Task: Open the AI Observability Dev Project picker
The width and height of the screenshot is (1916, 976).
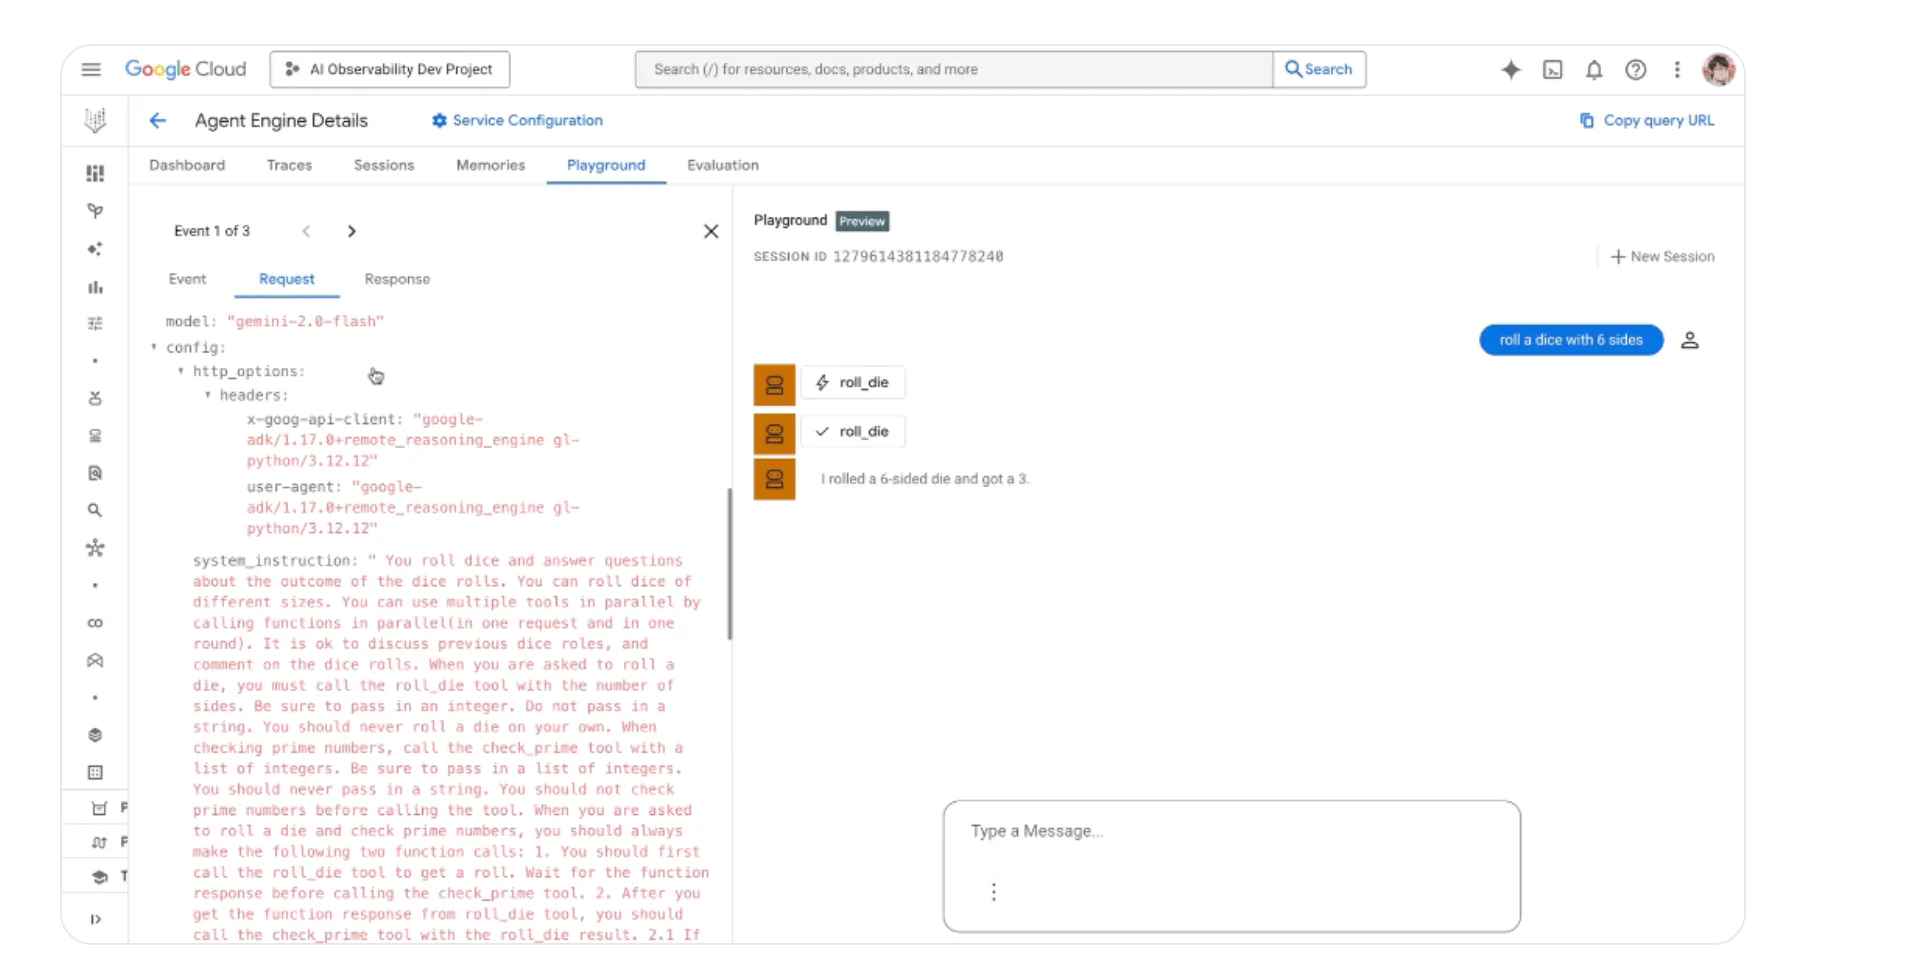Action: 389,69
